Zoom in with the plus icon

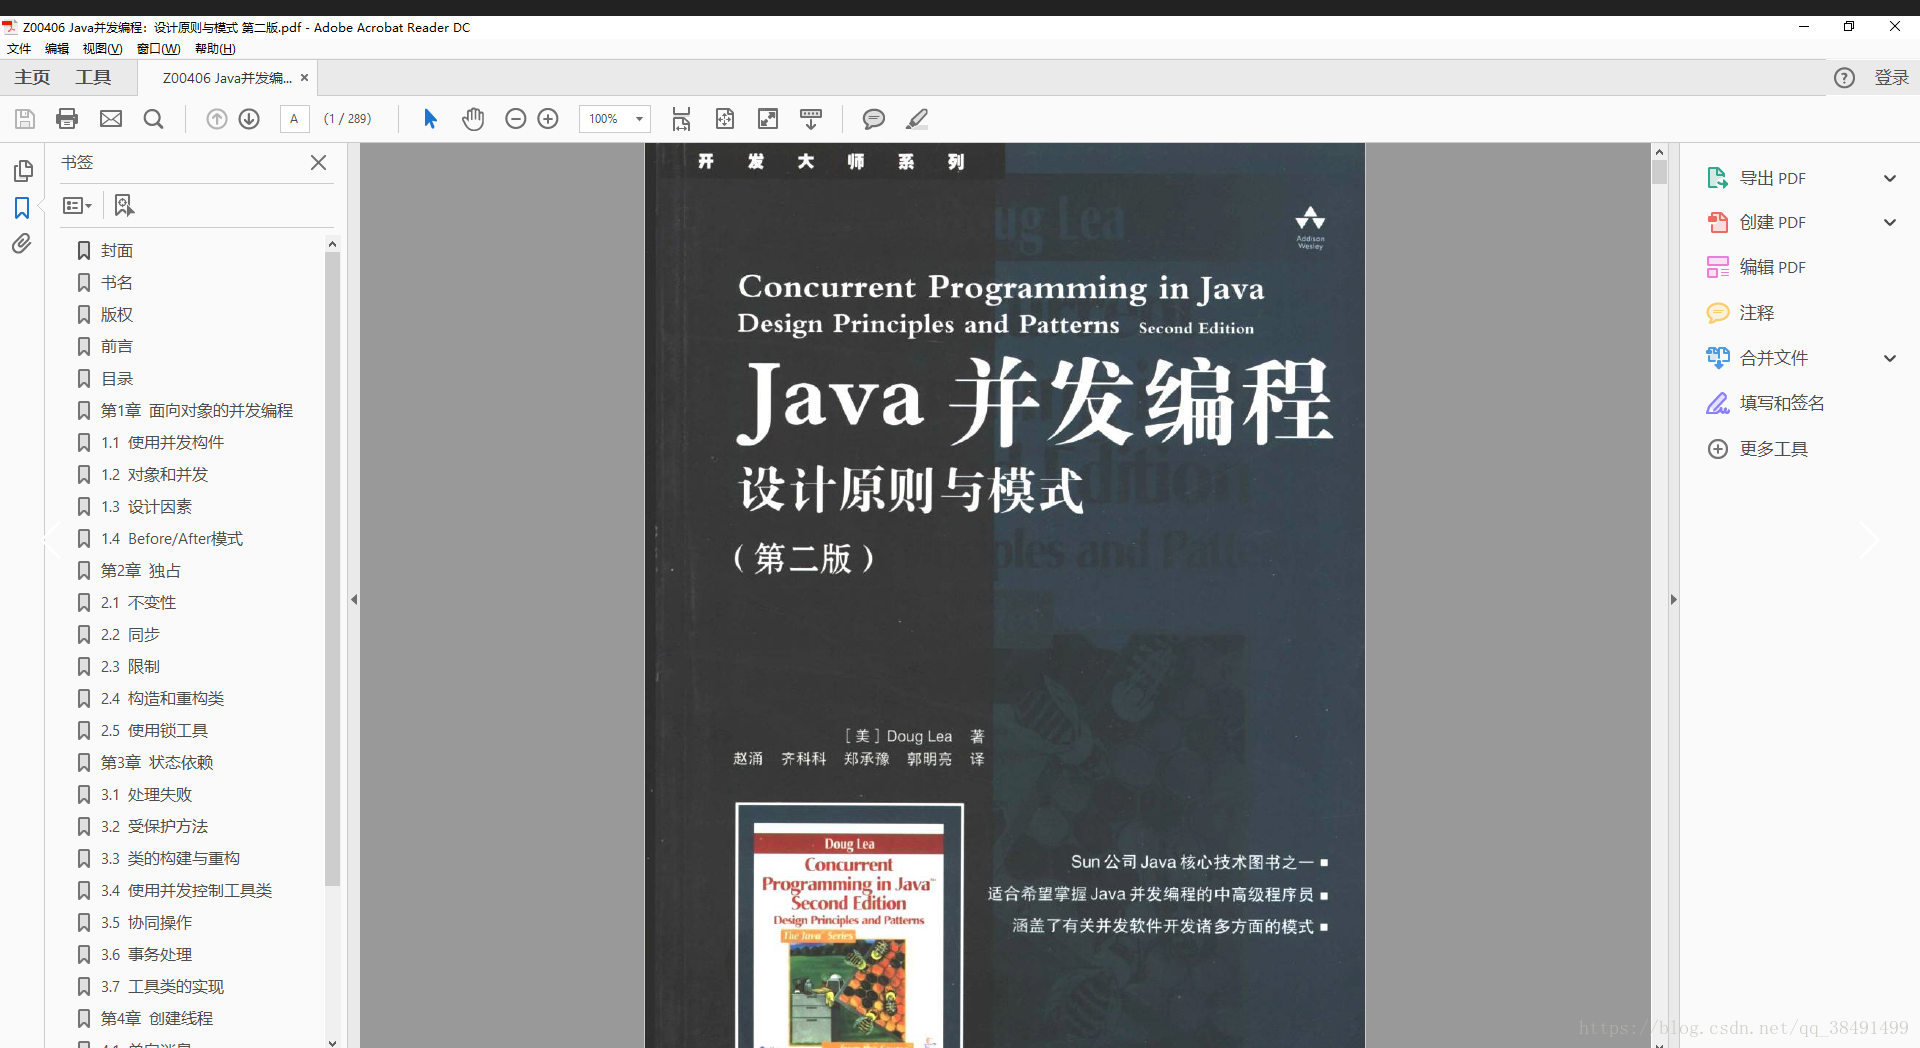548,119
